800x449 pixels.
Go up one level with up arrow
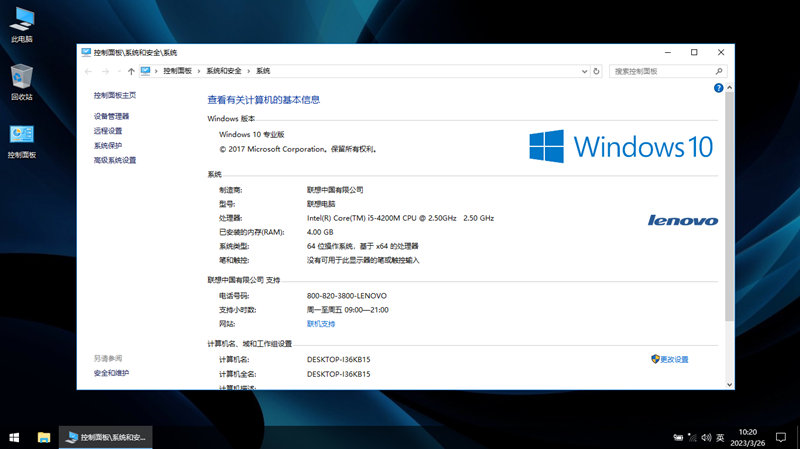point(131,71)
